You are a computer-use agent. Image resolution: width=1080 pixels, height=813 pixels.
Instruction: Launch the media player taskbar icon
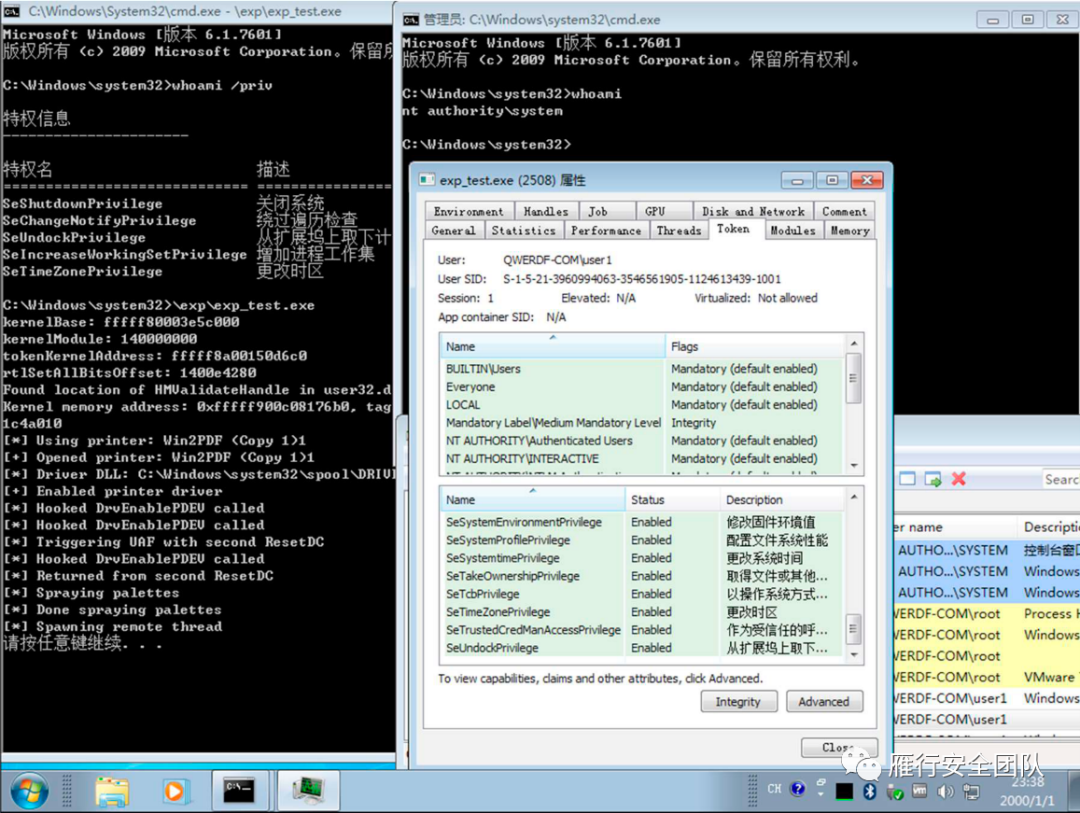(x=174, y=791)
